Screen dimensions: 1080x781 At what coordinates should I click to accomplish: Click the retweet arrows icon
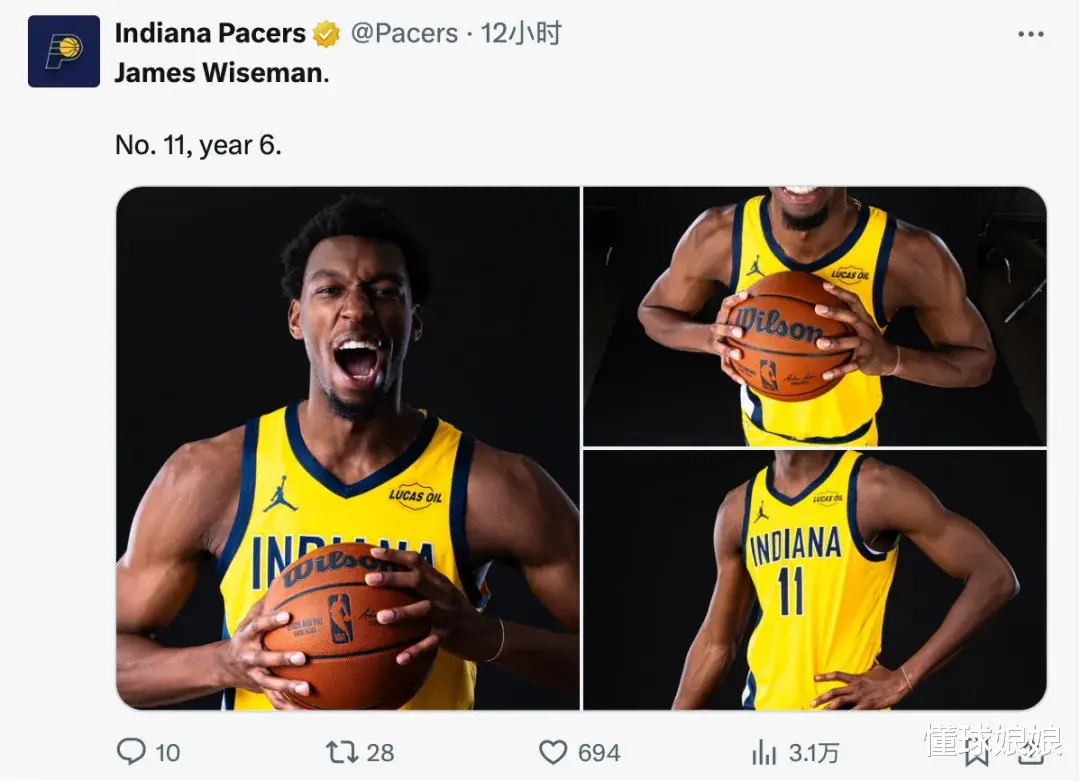click(x=340, y=751)
